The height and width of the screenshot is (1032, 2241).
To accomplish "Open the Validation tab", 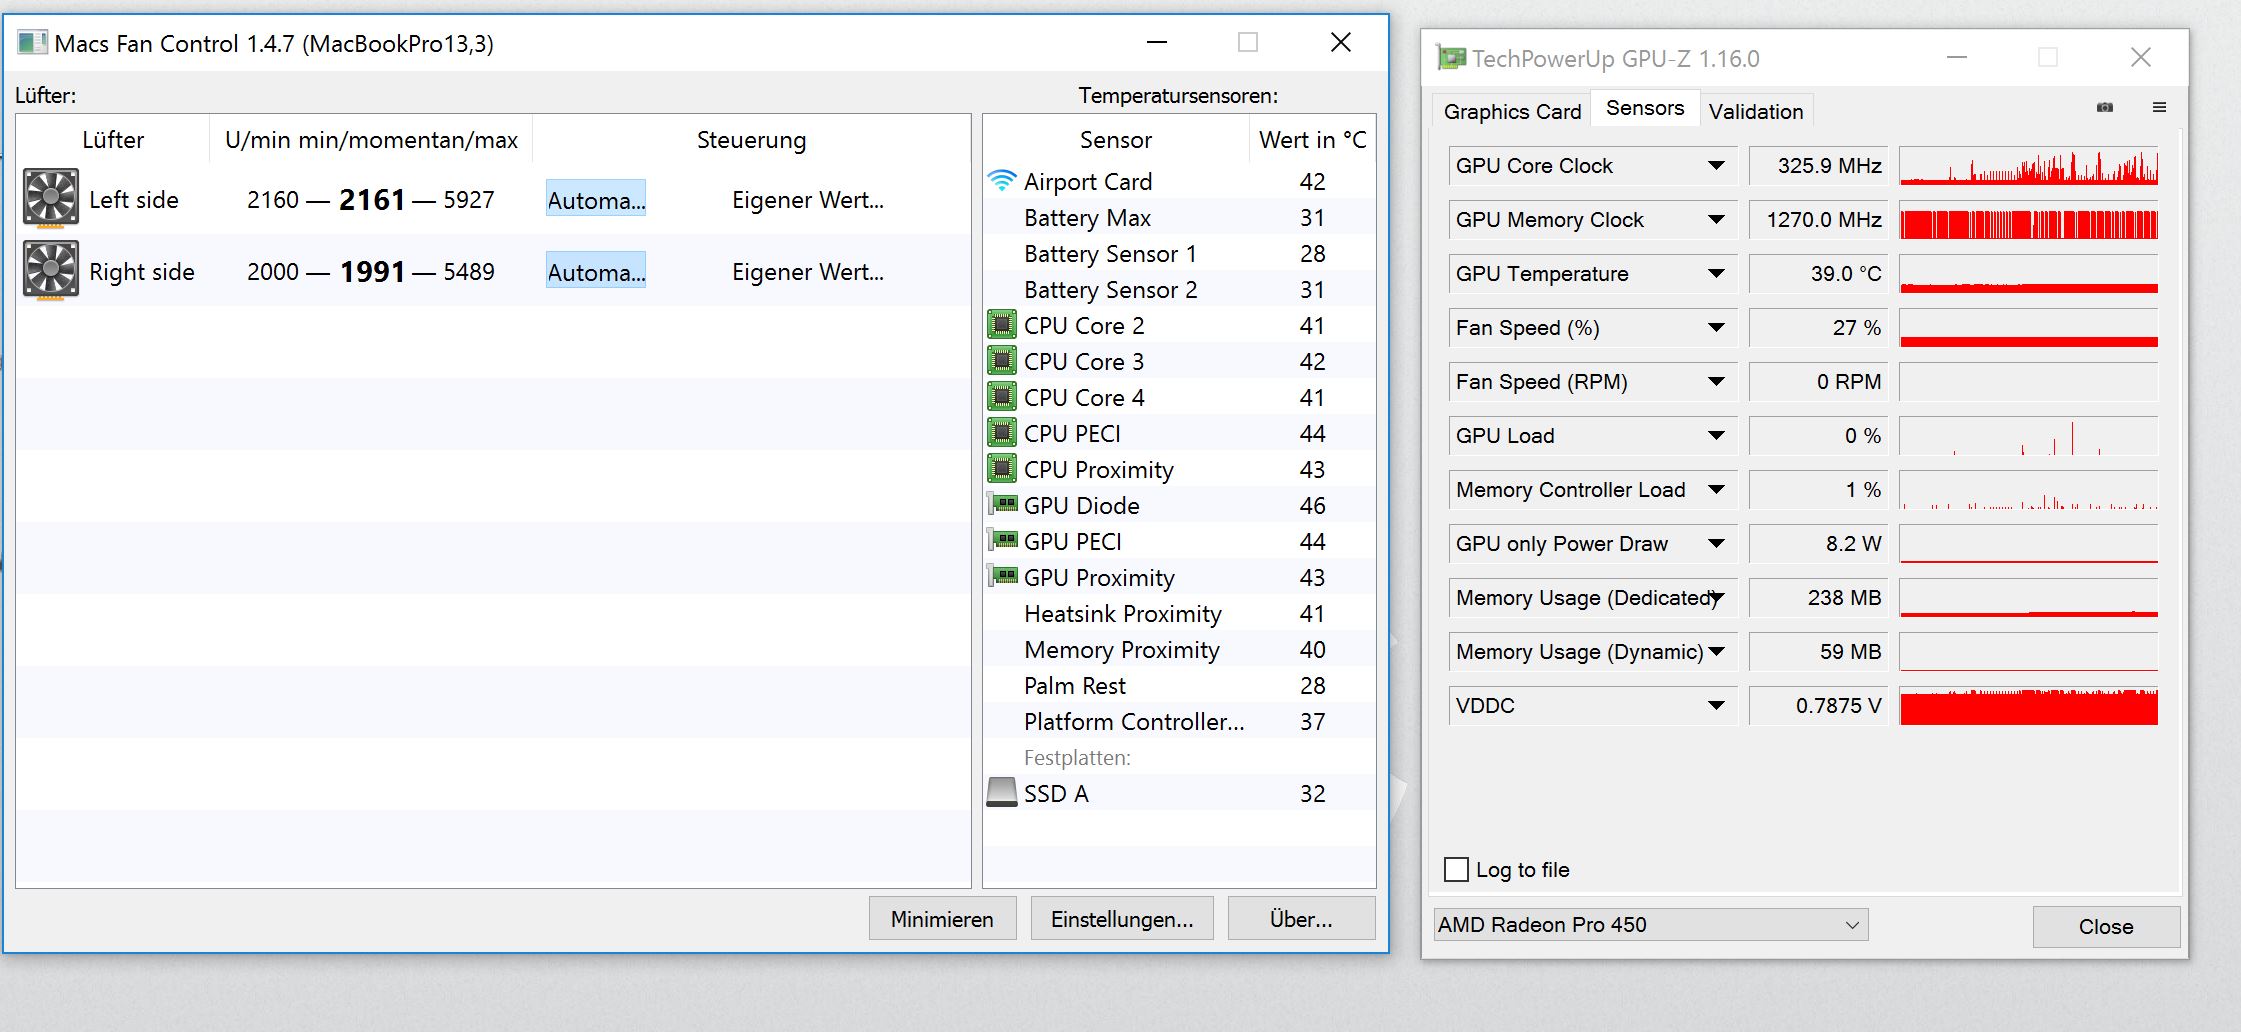I will point(1755,111).
